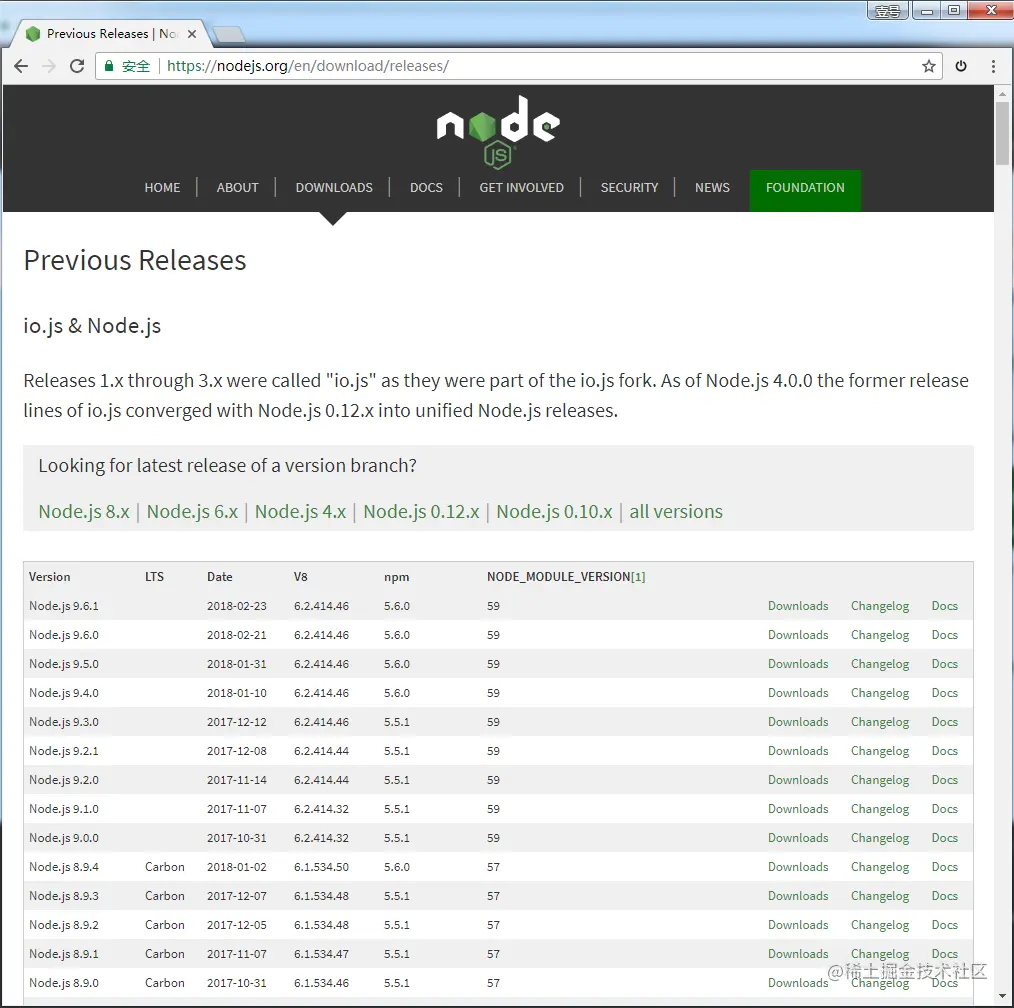Image resolution: width=1014 pixels, height=1008 pixels.
Task: Open the NEWS nav item
Action: coord(712,188)
